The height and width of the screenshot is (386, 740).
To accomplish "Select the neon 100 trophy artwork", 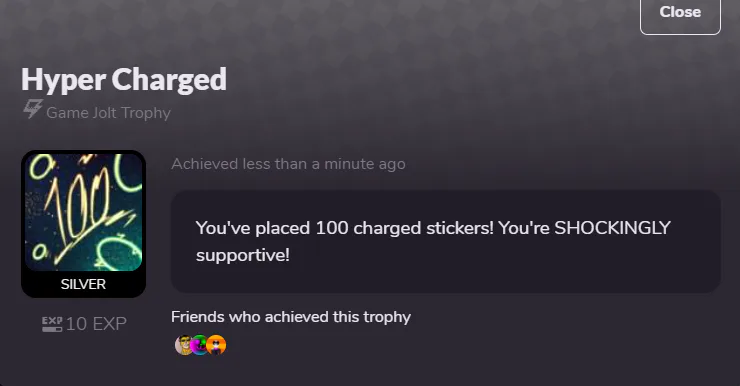I will pos(84,212).
